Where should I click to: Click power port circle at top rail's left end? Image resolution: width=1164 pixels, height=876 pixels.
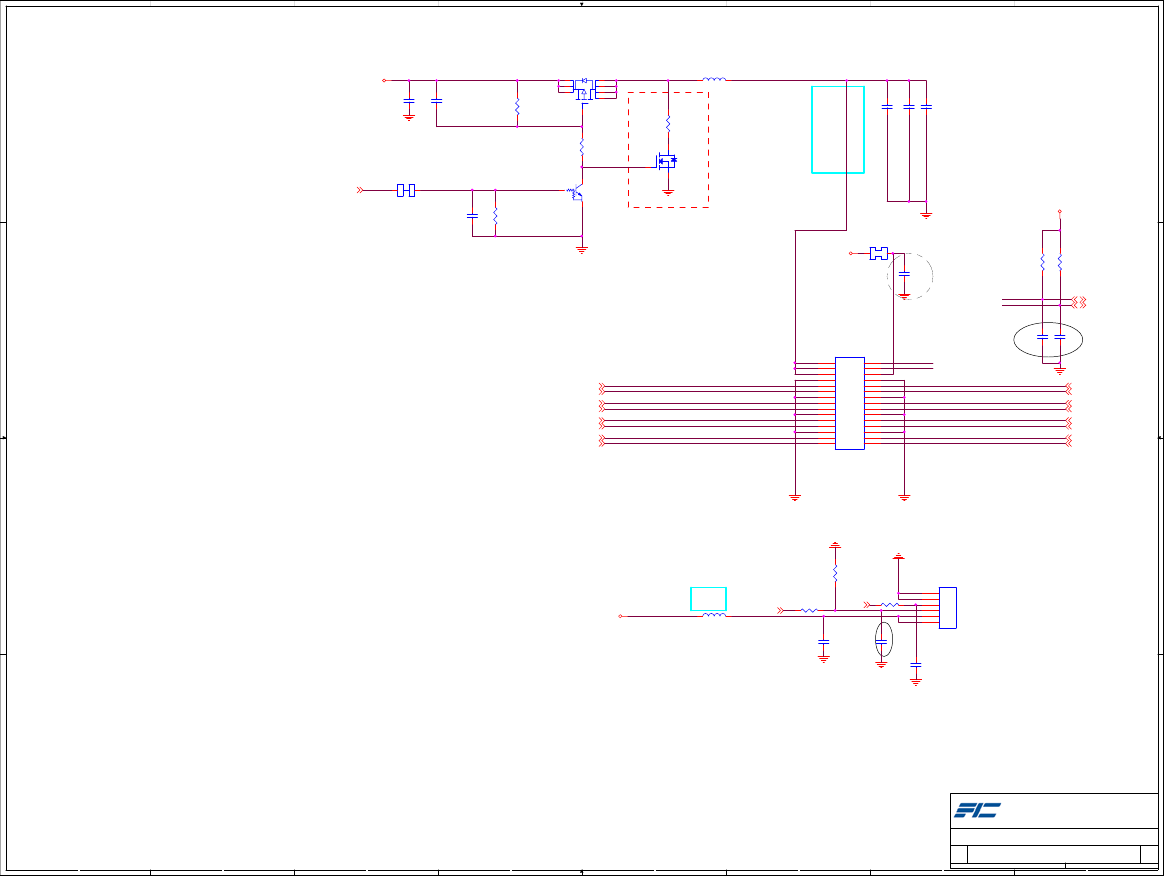[x=384, y=80]
